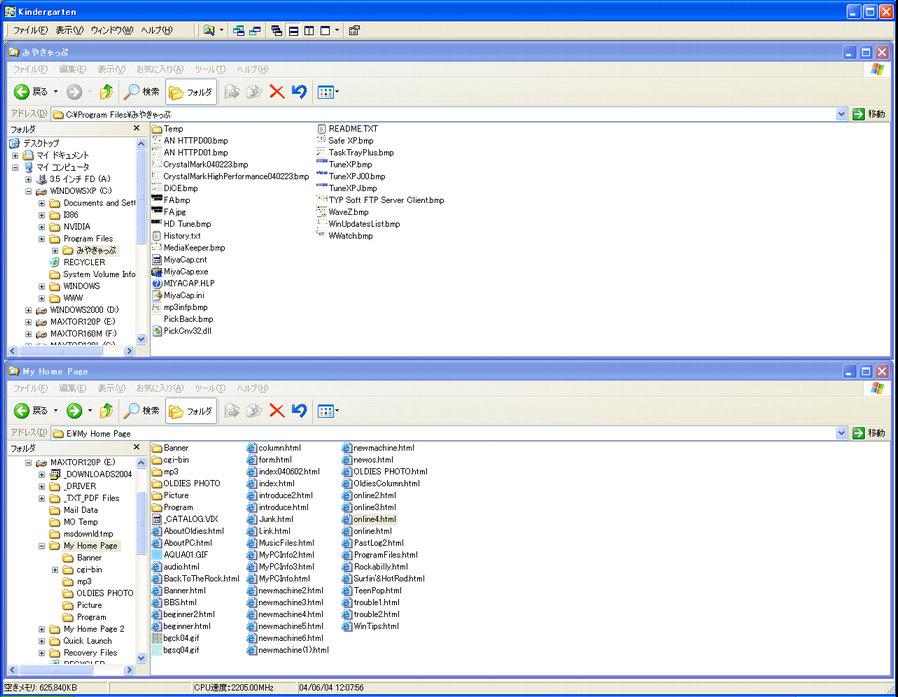Click the Kindergarten settings icon in top toolbar
Viewport: 898px width, 697px height.
click(x=354, y=30)
